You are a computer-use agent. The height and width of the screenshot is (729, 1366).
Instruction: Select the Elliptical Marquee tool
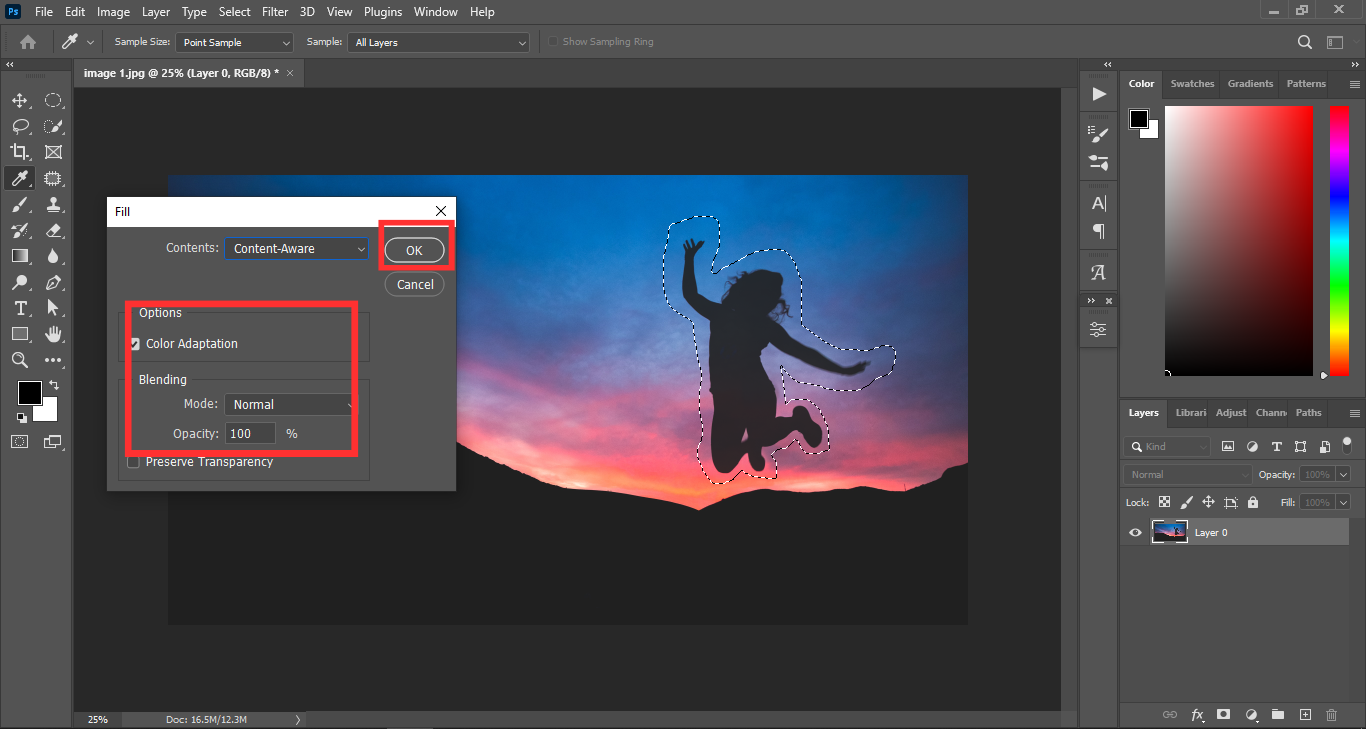click(53, 100)
